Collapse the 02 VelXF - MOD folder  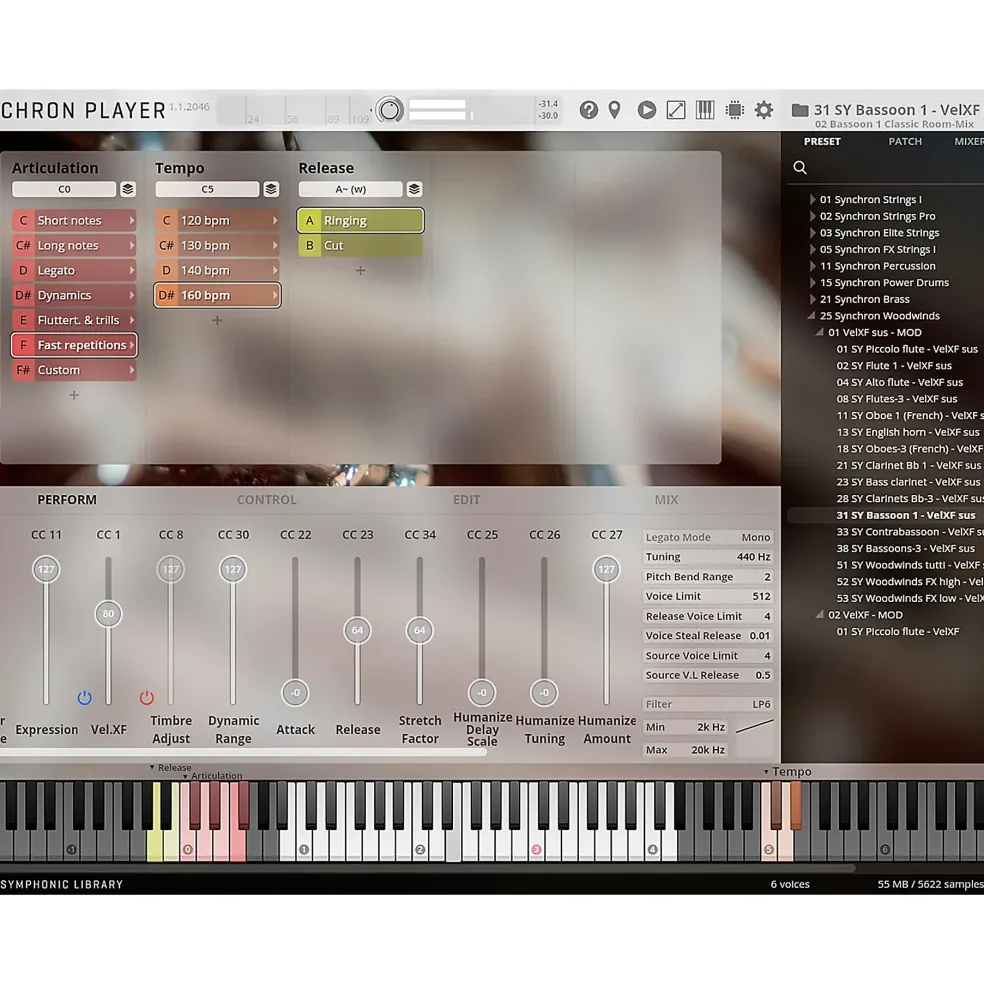[x=820, y=615]
